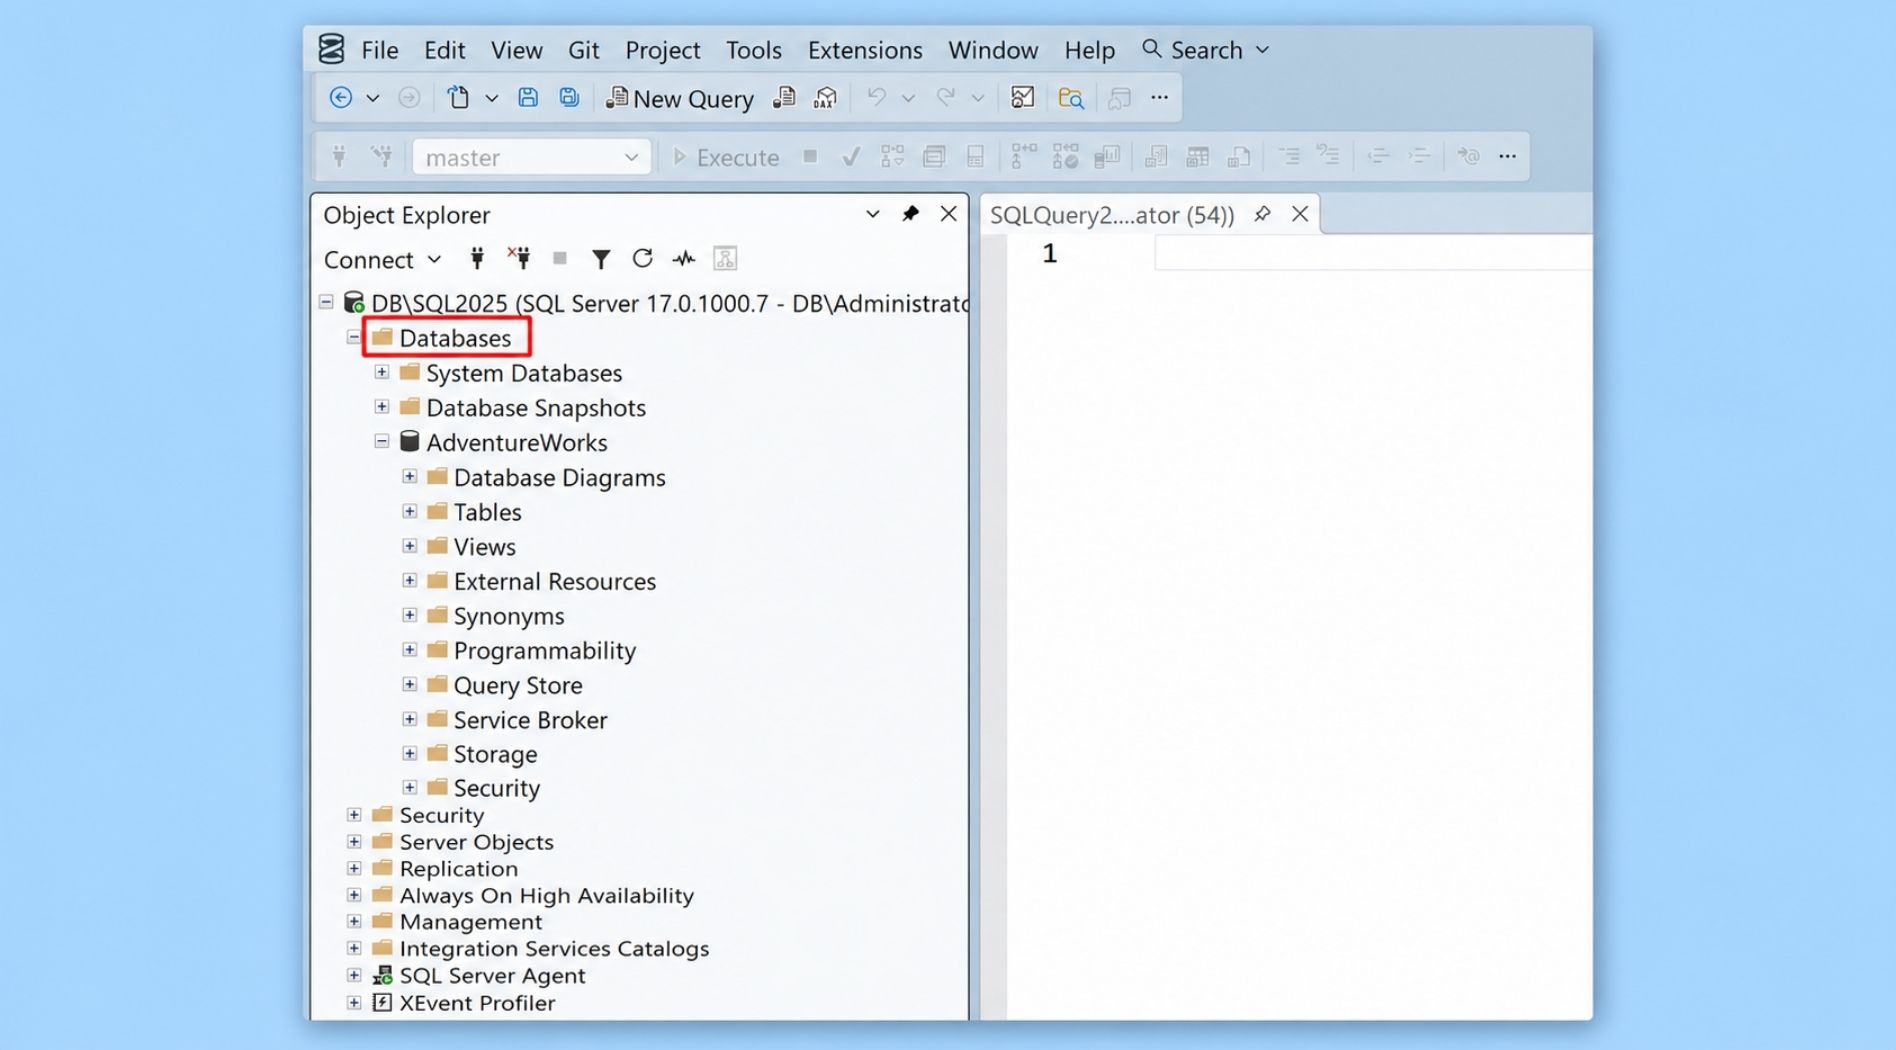Screen dimensions: 1896x1050
Task: Open Object Explorer window position menu
Action: point(872,214)
